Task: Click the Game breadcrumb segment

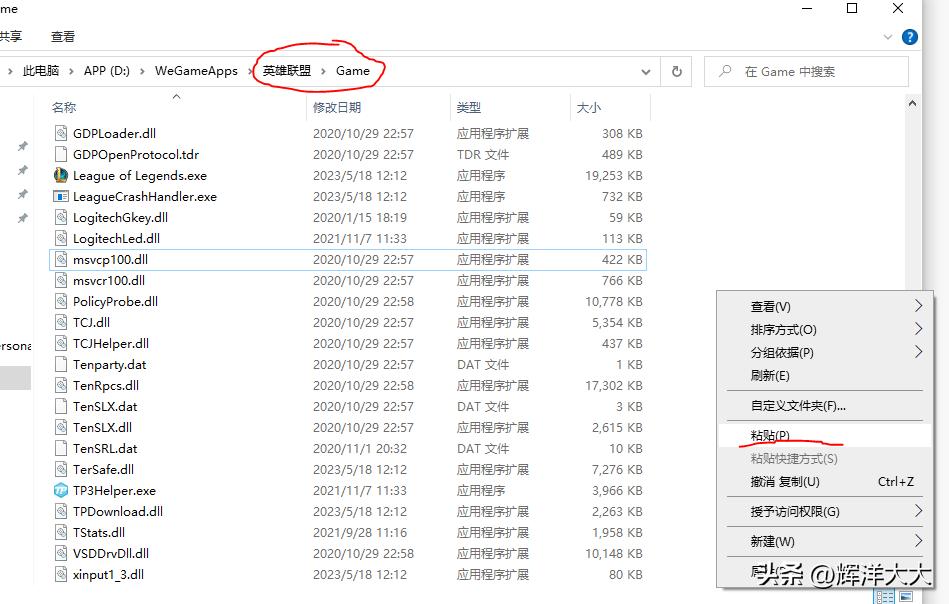Action: pyautogui.click(x=353, y=71)
